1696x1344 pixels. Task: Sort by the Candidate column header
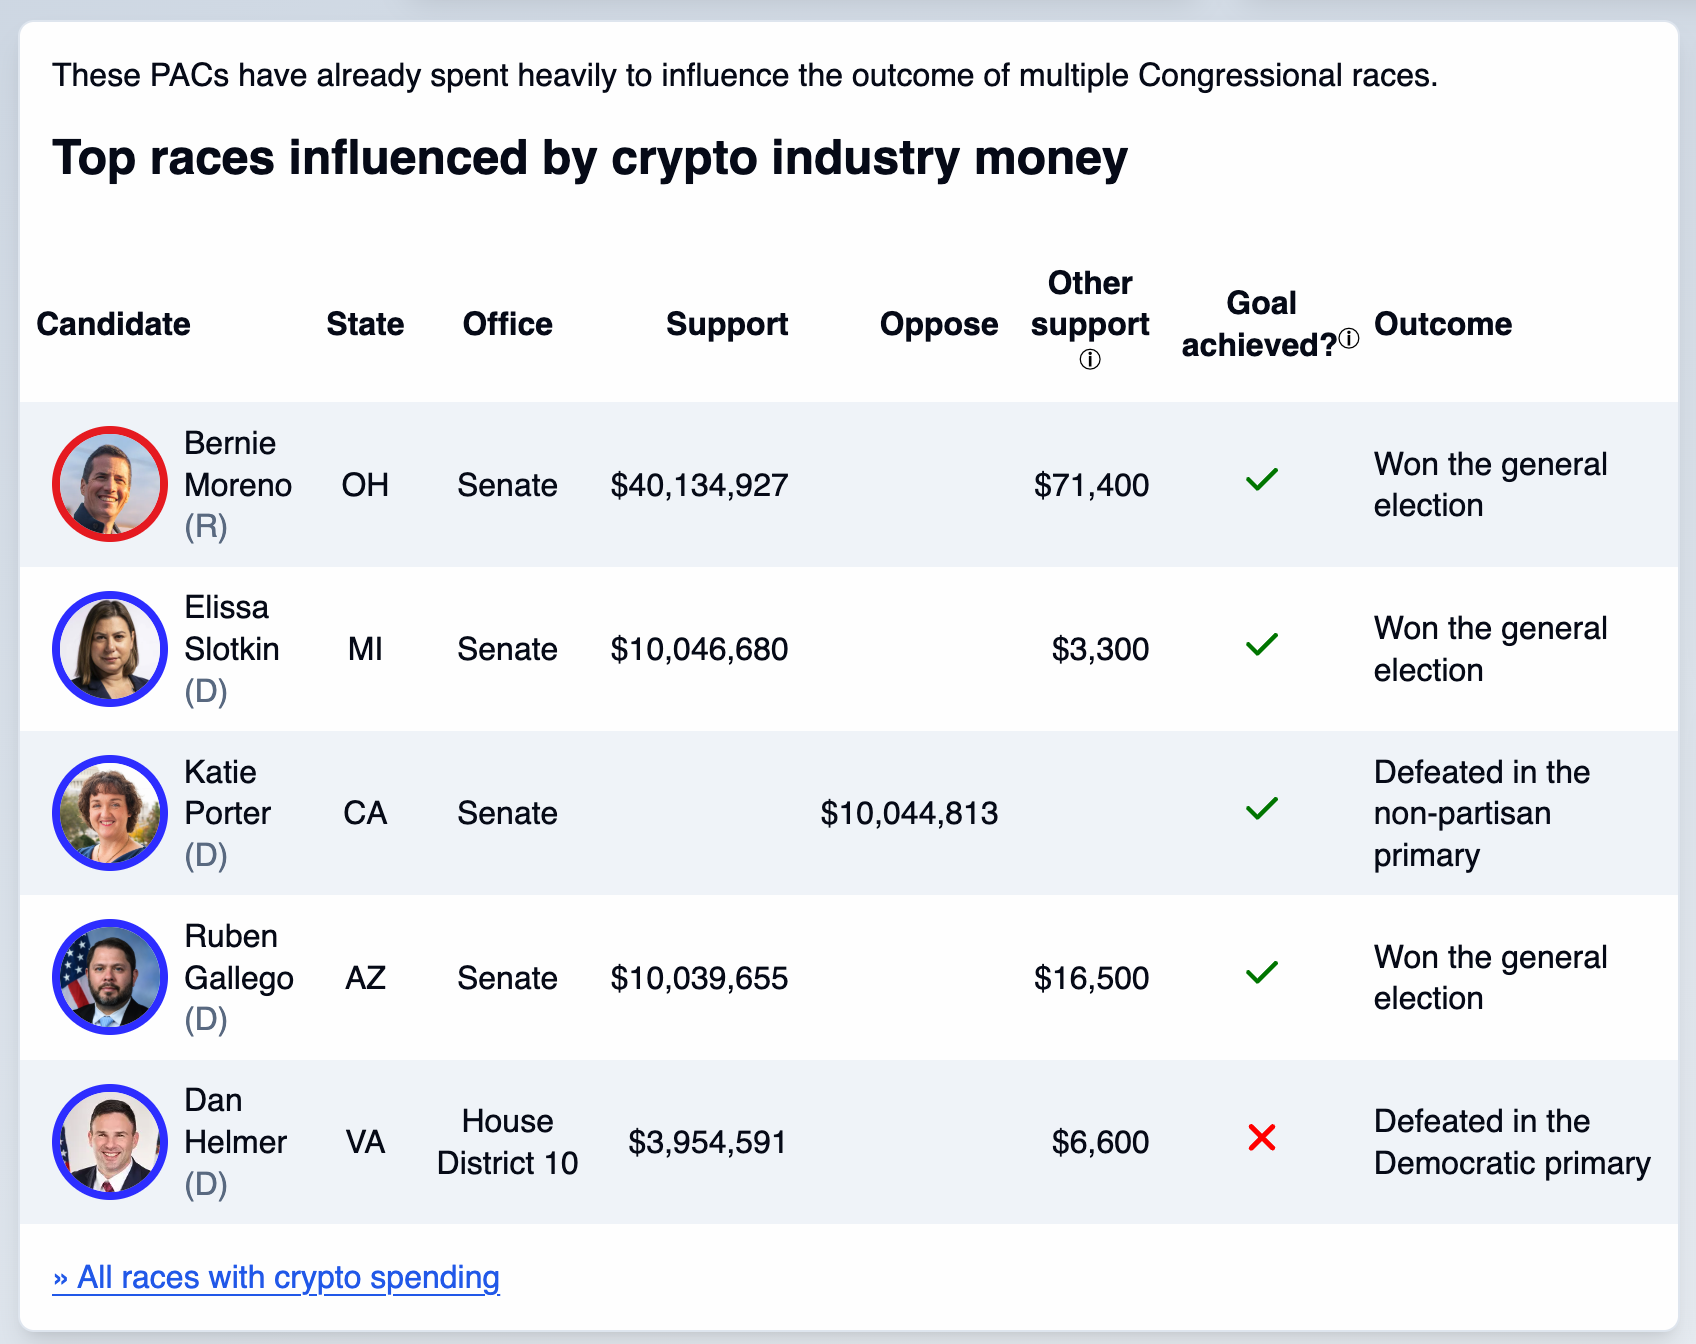[x=113, y=324]
